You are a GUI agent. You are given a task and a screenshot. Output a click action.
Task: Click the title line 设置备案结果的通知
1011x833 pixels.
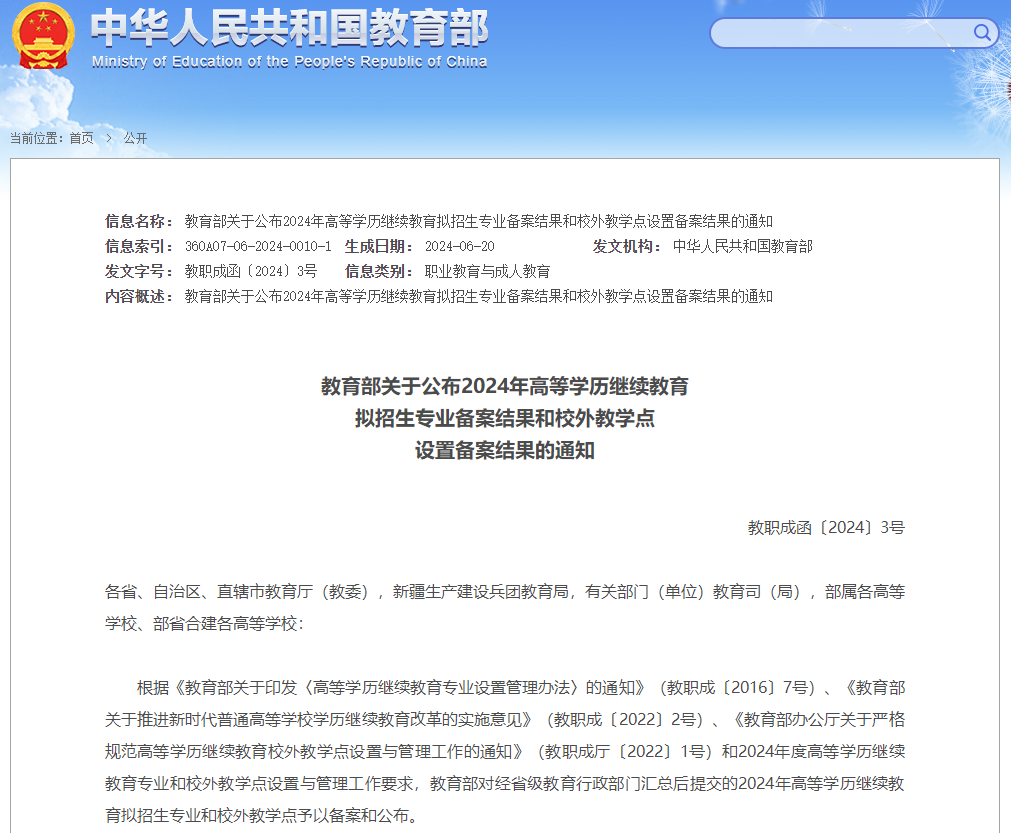click(505, 451)
